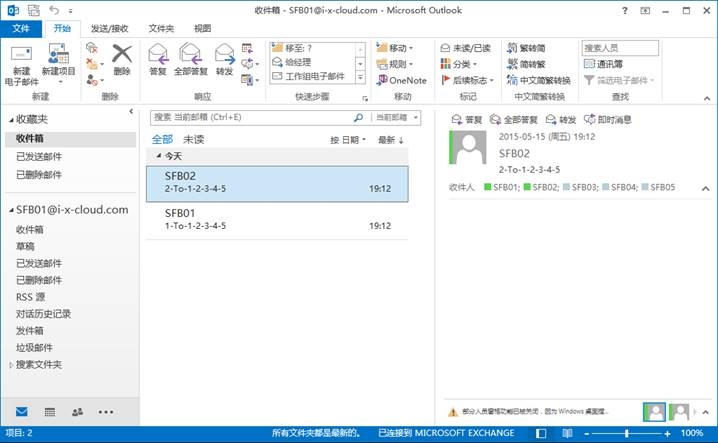Select quick step 工作组电子邮件
Viewport: 718px width, 443px height.
[x=313, y=77]
